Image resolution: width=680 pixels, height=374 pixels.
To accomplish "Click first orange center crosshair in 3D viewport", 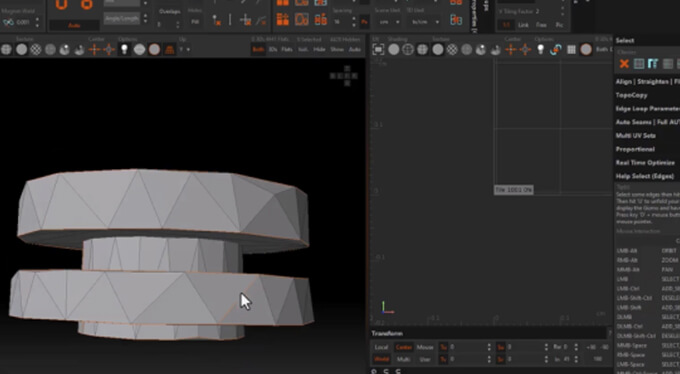I will click(x=94, y=49).
